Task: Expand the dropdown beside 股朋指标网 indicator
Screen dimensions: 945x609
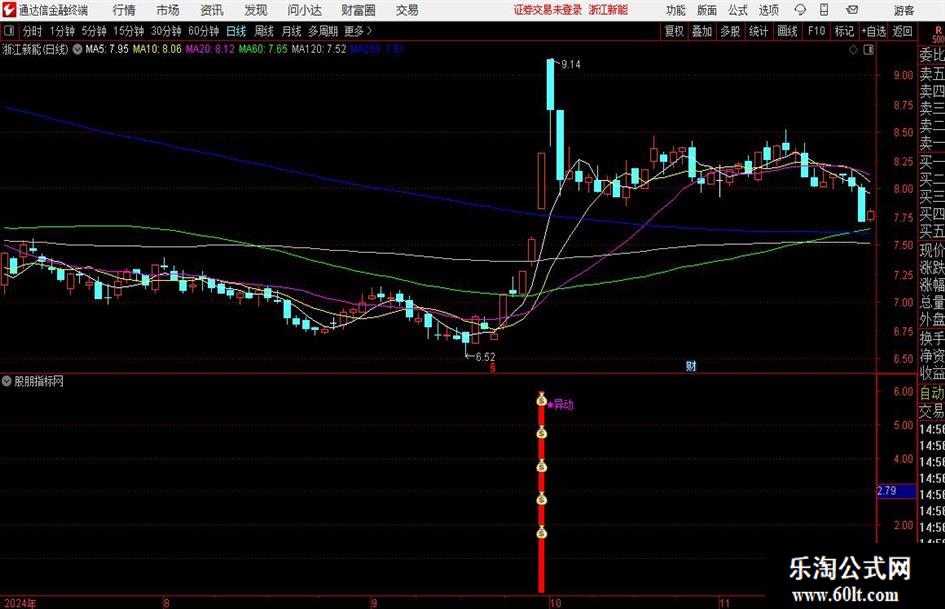Action: click(7, 381)
